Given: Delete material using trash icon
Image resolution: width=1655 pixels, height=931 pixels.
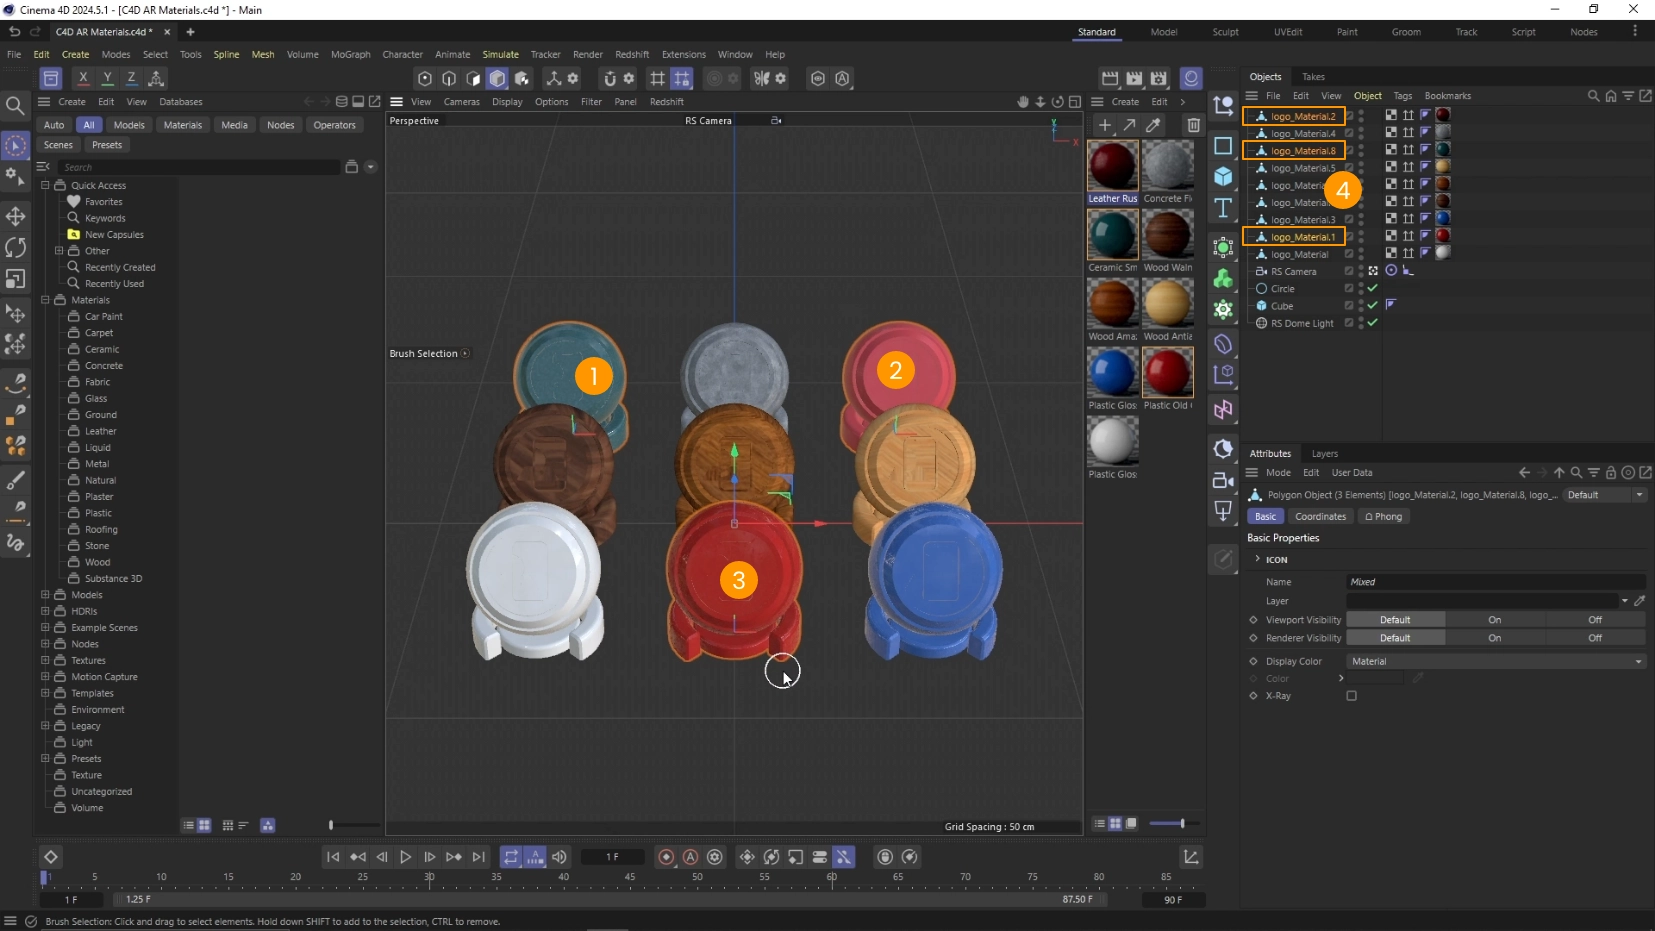Looking at the screenshot, I should (1193, 125).
